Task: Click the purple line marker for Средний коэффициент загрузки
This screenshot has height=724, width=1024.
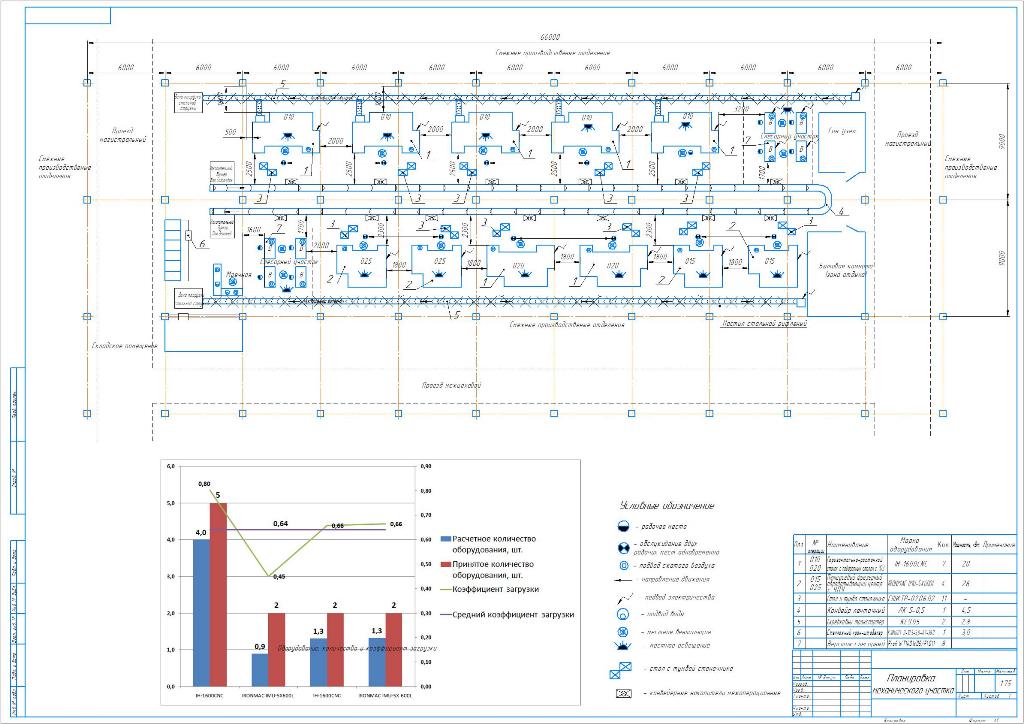Action: point(445,614)
